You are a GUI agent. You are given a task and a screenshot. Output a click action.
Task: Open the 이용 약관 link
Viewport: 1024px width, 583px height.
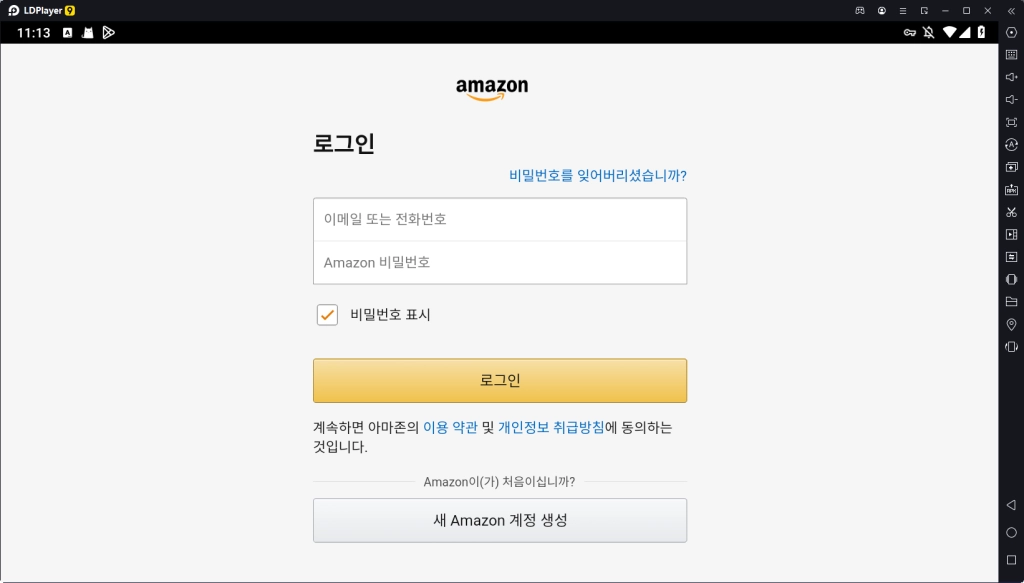(x=450, y=428)
